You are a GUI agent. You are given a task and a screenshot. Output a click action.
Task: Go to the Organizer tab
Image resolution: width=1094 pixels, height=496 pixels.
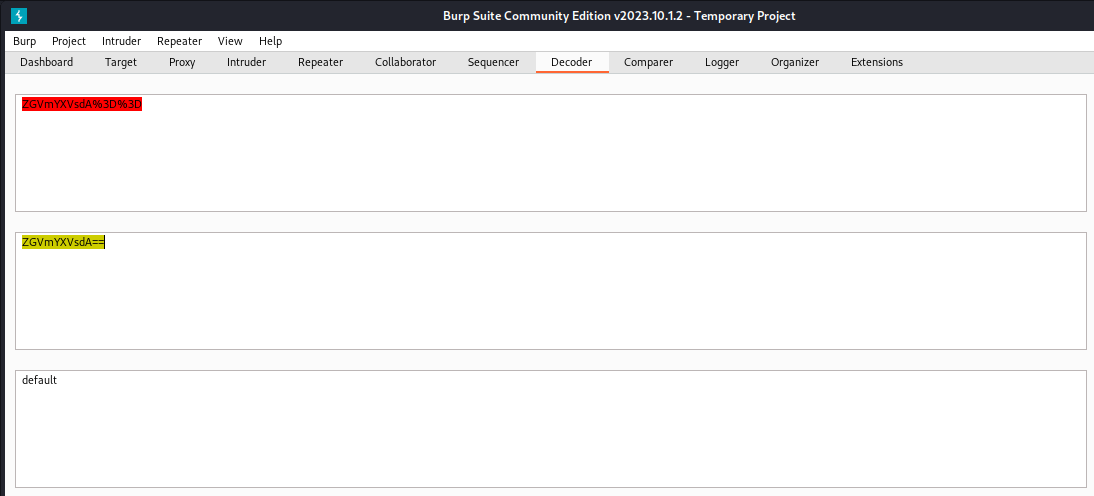[x=794, y=62]
